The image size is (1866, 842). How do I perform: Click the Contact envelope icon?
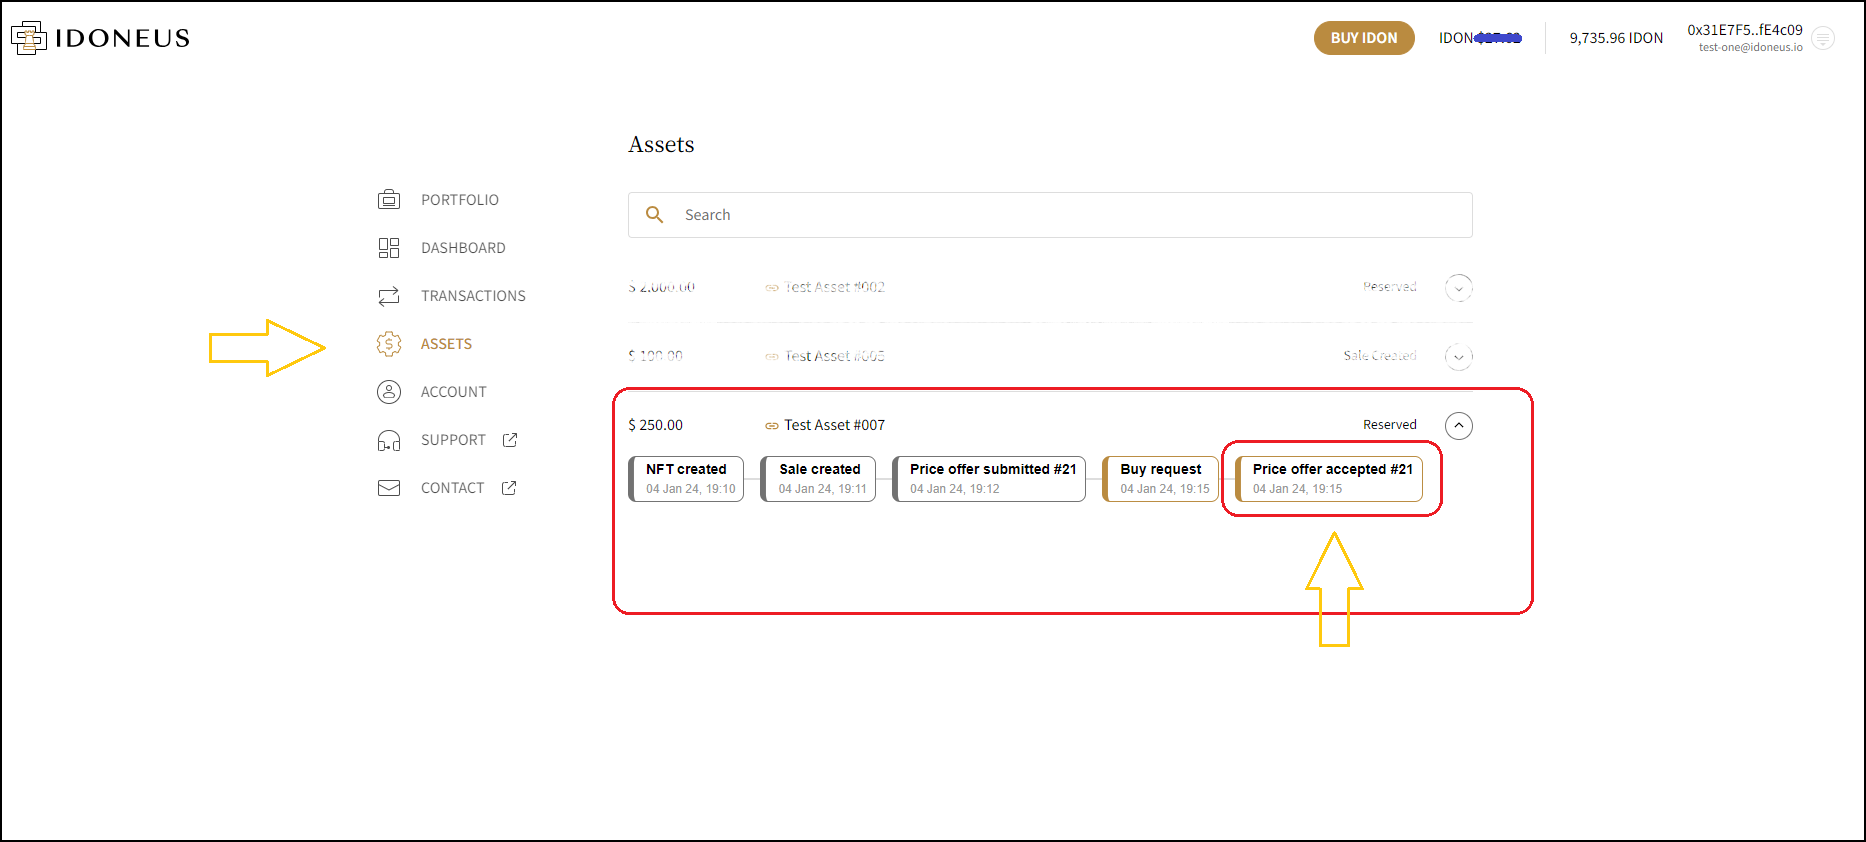pos(389,488)
